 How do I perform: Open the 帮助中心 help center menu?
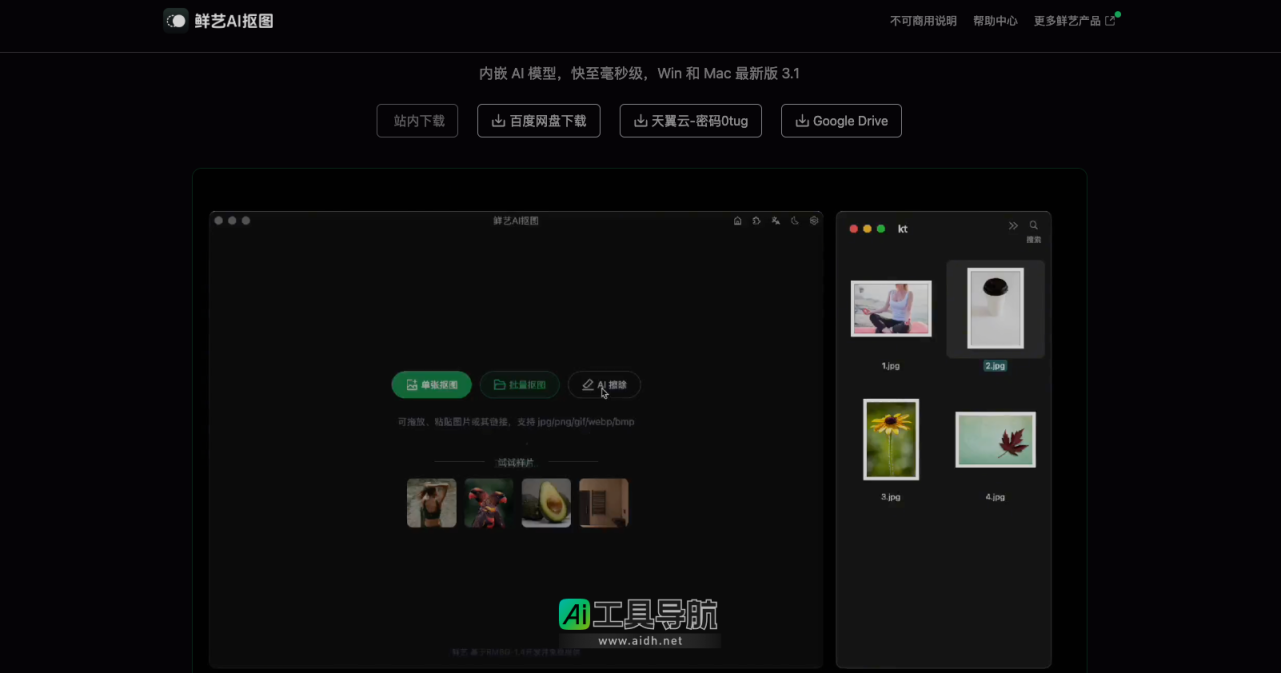995,20
